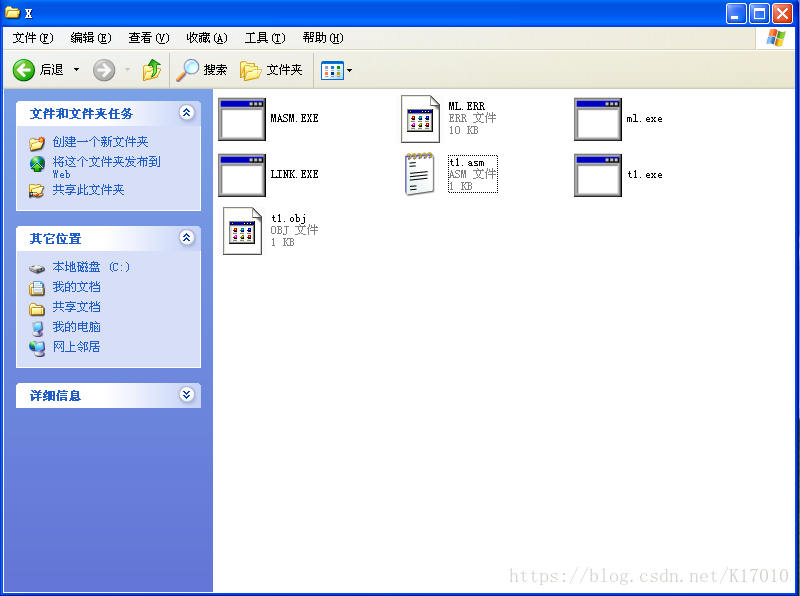
Task: Click the share folder hand icon
Action: [x=36, y=191]
